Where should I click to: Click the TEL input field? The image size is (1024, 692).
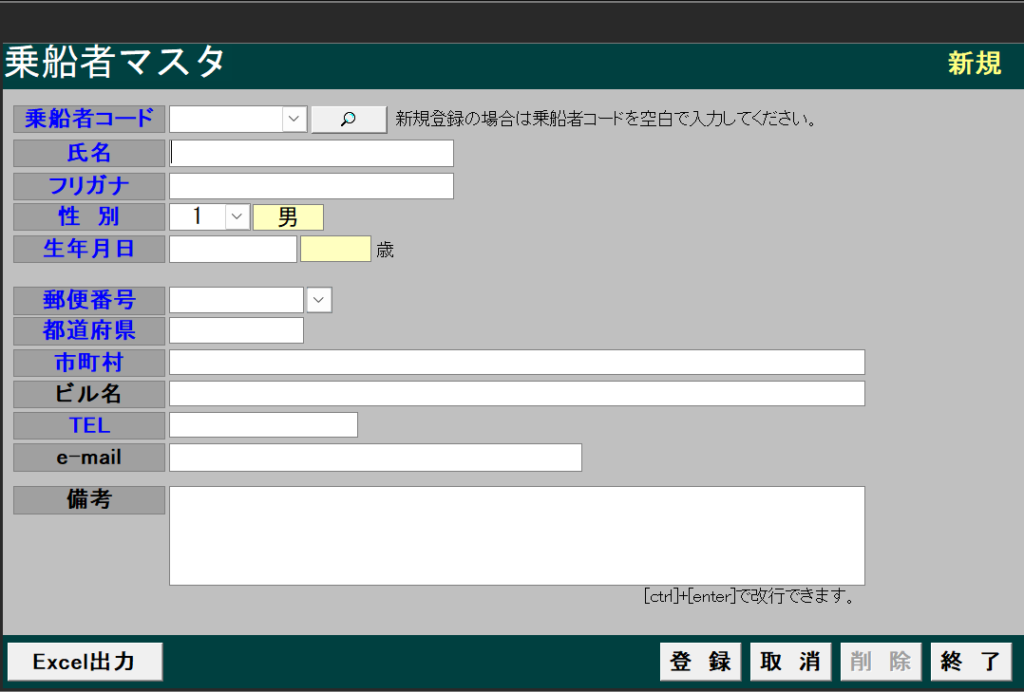click(x=263, y=425)
